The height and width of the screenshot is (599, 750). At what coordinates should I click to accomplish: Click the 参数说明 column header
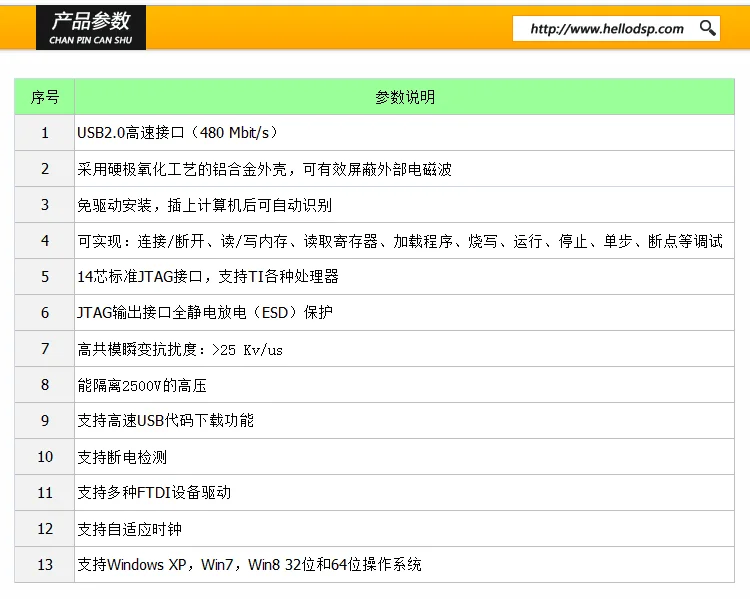coord(405,97)
